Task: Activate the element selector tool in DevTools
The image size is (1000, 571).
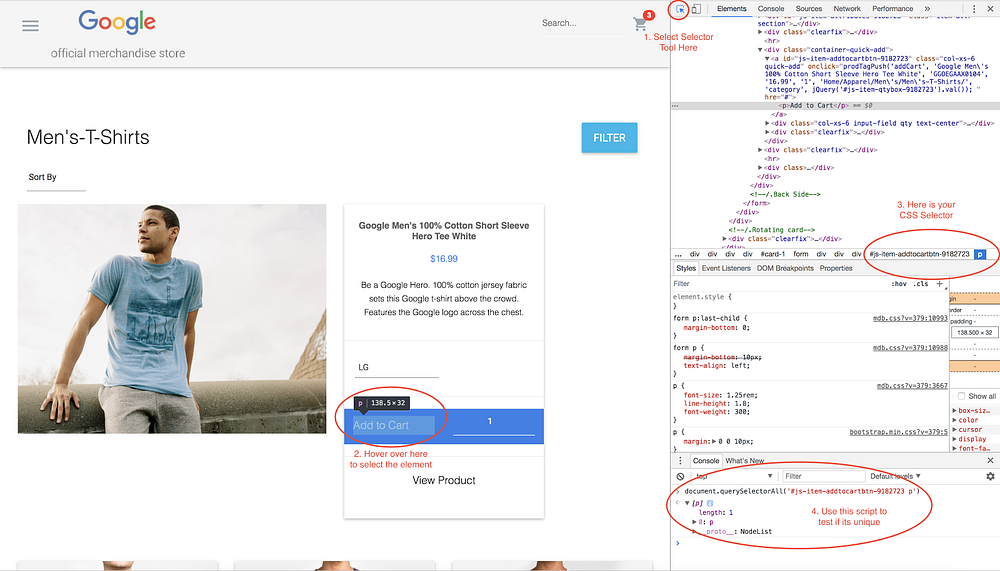Action: (x=680, y=9)
